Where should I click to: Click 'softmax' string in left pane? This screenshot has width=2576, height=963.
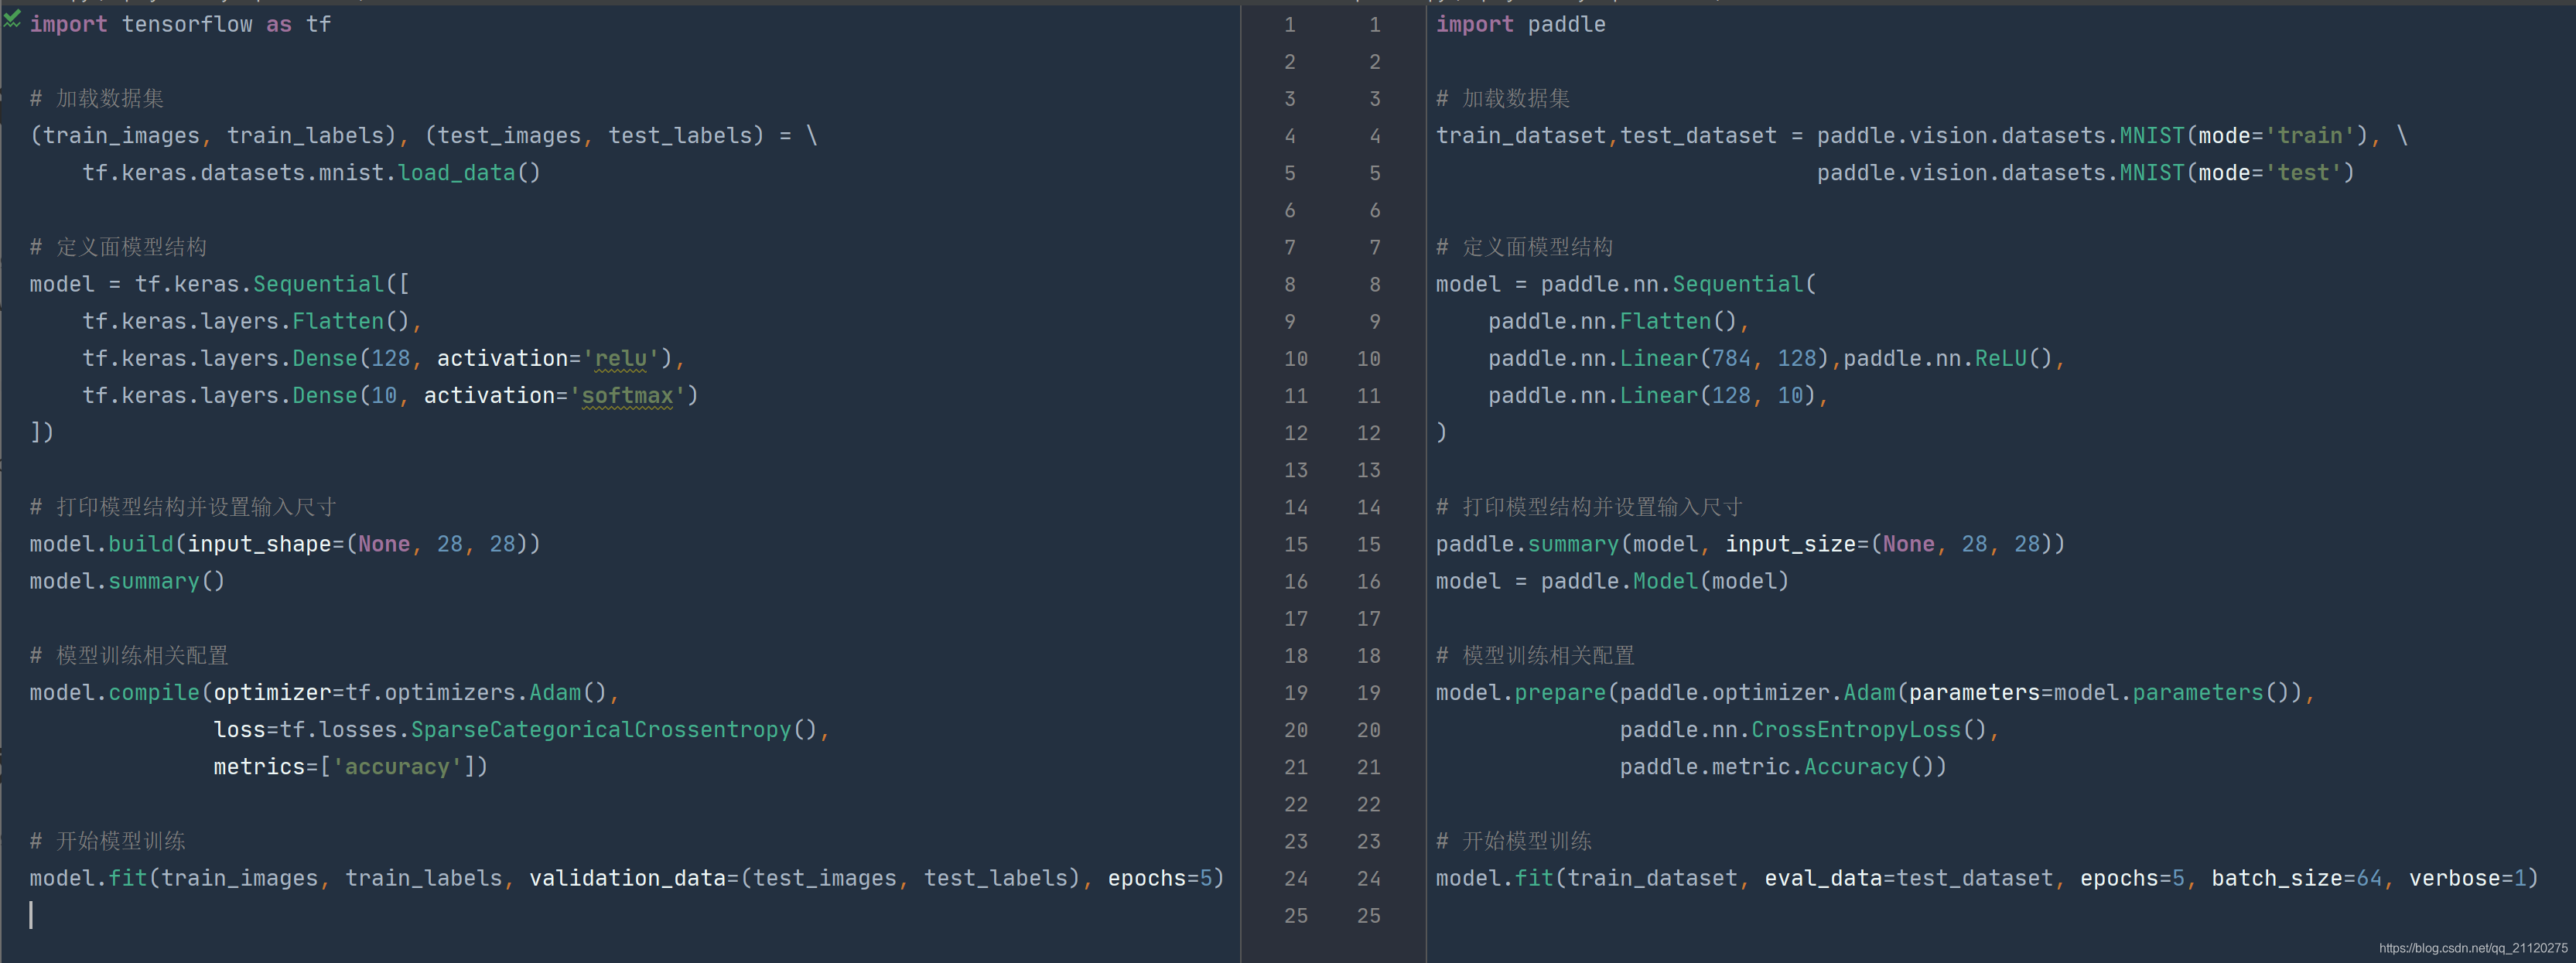click(x=627, y=396)
